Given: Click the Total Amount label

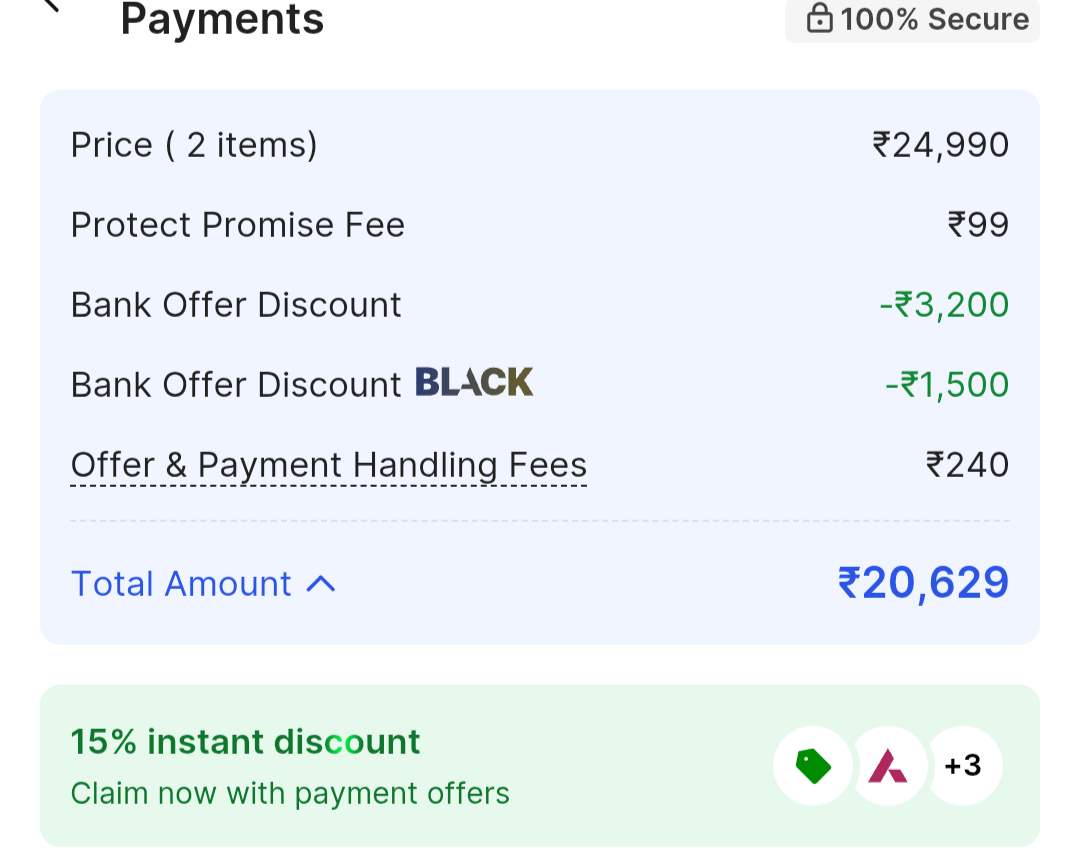Looking at the screenshot, I should (x=181, y=584).
